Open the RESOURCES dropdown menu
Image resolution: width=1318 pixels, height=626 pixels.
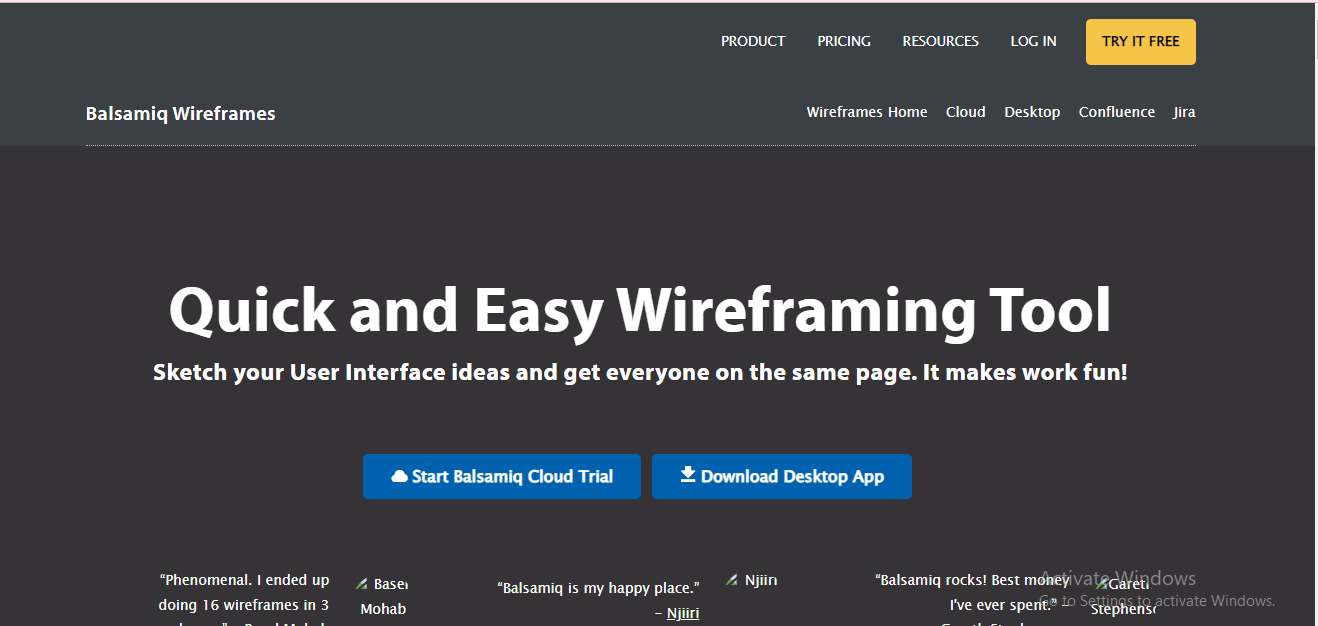coord(940,41)
